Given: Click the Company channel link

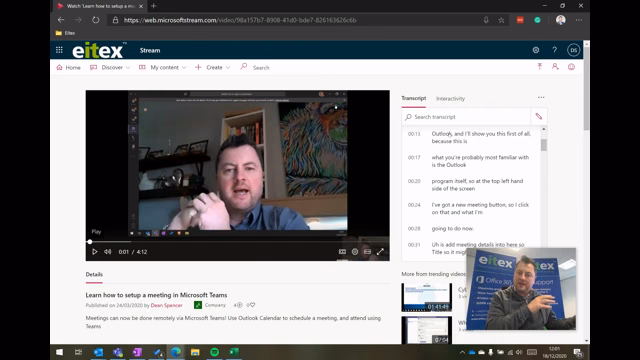Looking at the screenshot, I should click(215, 305).
